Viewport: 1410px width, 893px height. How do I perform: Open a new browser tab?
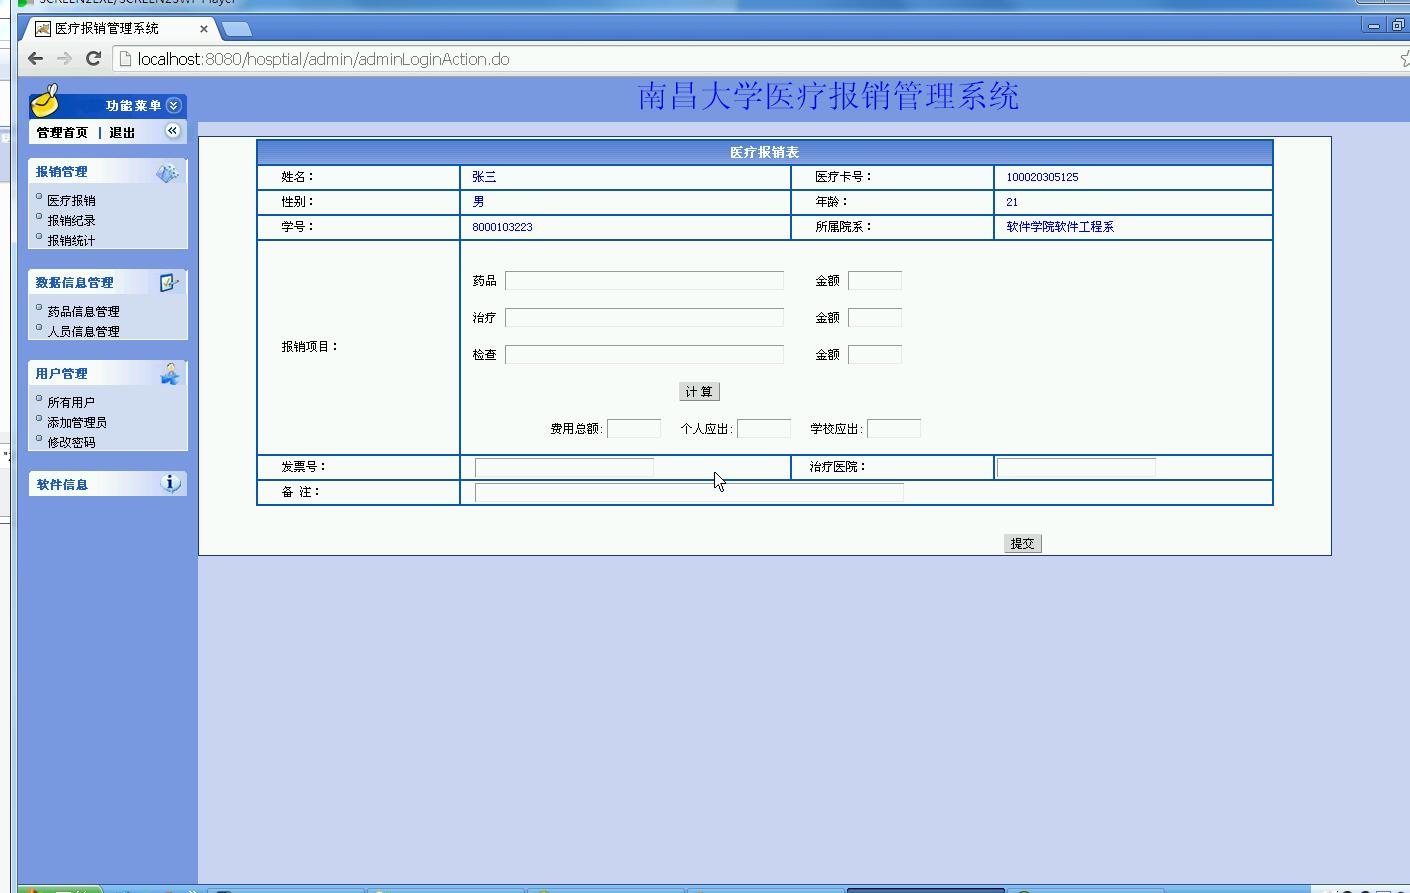237,29
